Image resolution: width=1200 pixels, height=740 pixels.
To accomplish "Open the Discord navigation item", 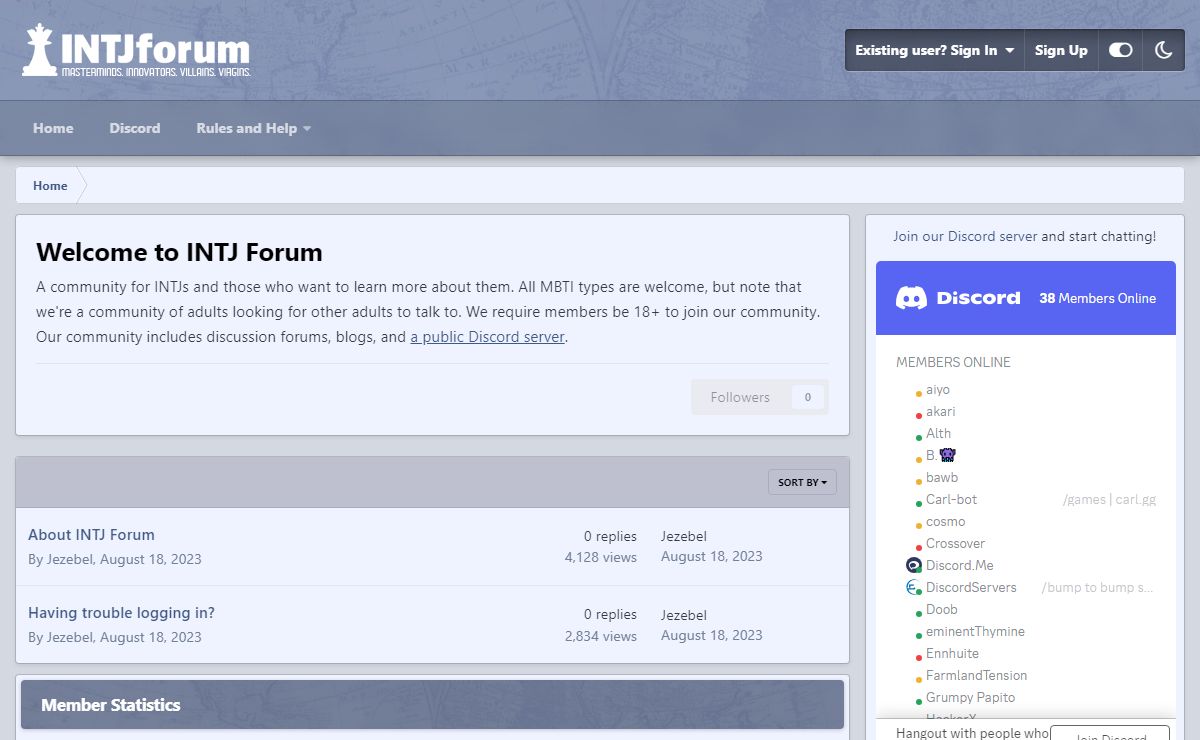I will tap(135, 128).
